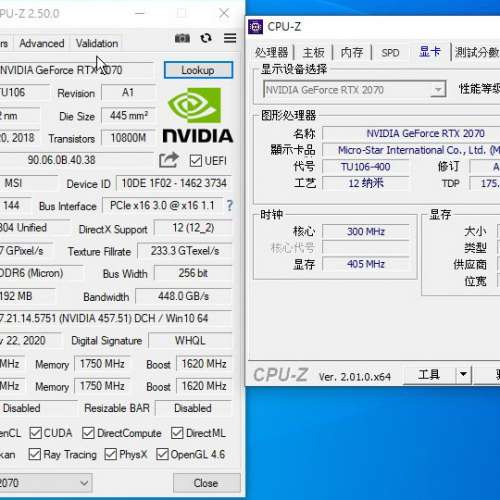
Task: Open the CPU-Z 測試分數 tab
Action: tap(477, 53)
